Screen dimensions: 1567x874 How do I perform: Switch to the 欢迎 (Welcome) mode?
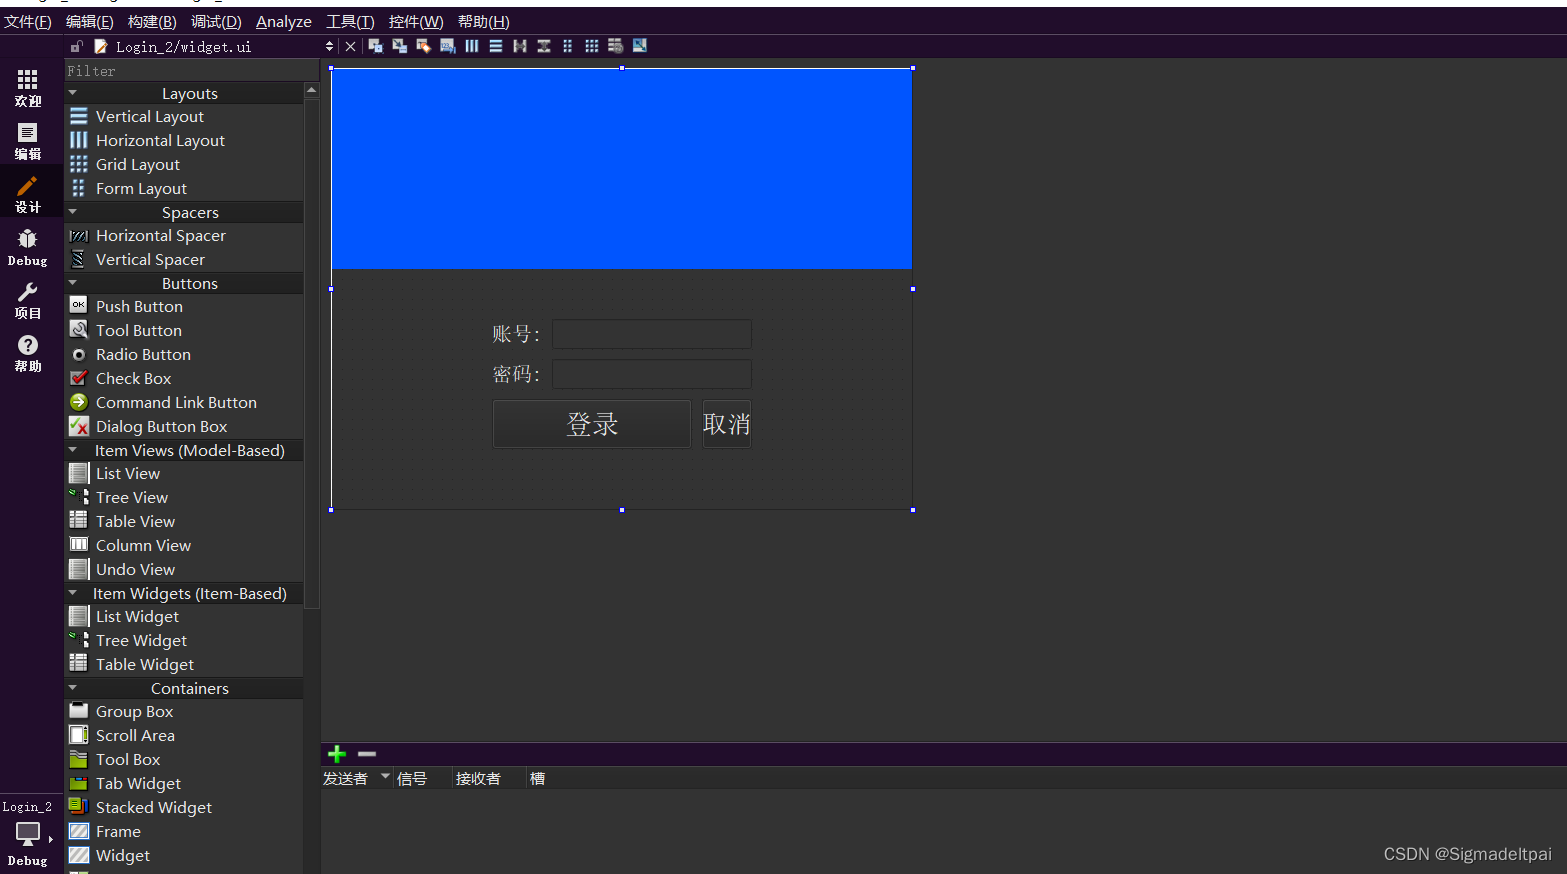coord(27,88)
